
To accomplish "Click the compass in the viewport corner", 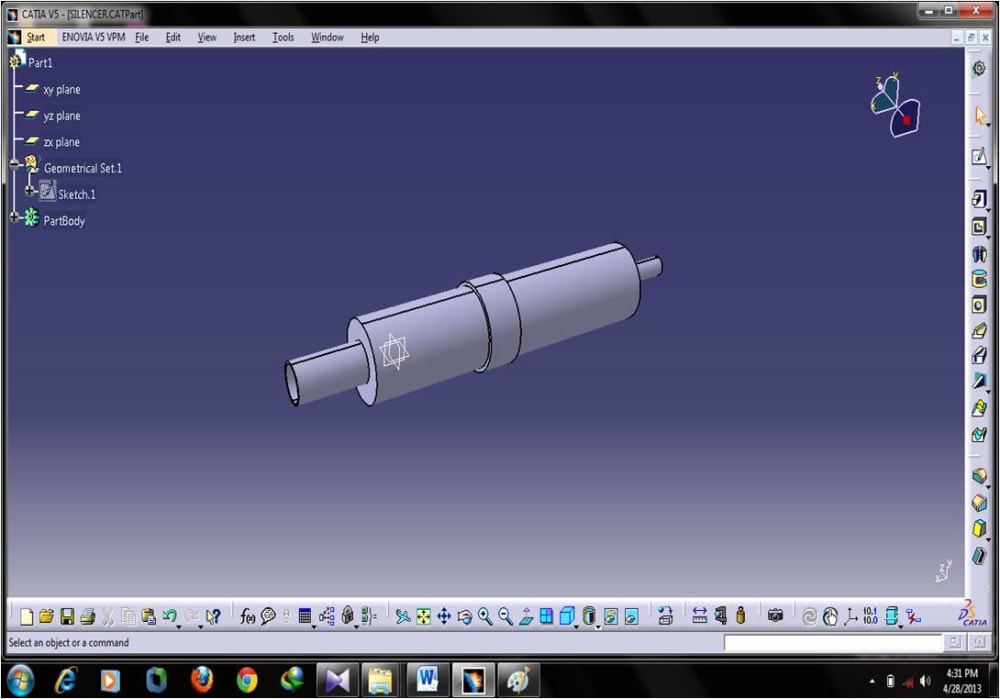I will tap(895, 105).
